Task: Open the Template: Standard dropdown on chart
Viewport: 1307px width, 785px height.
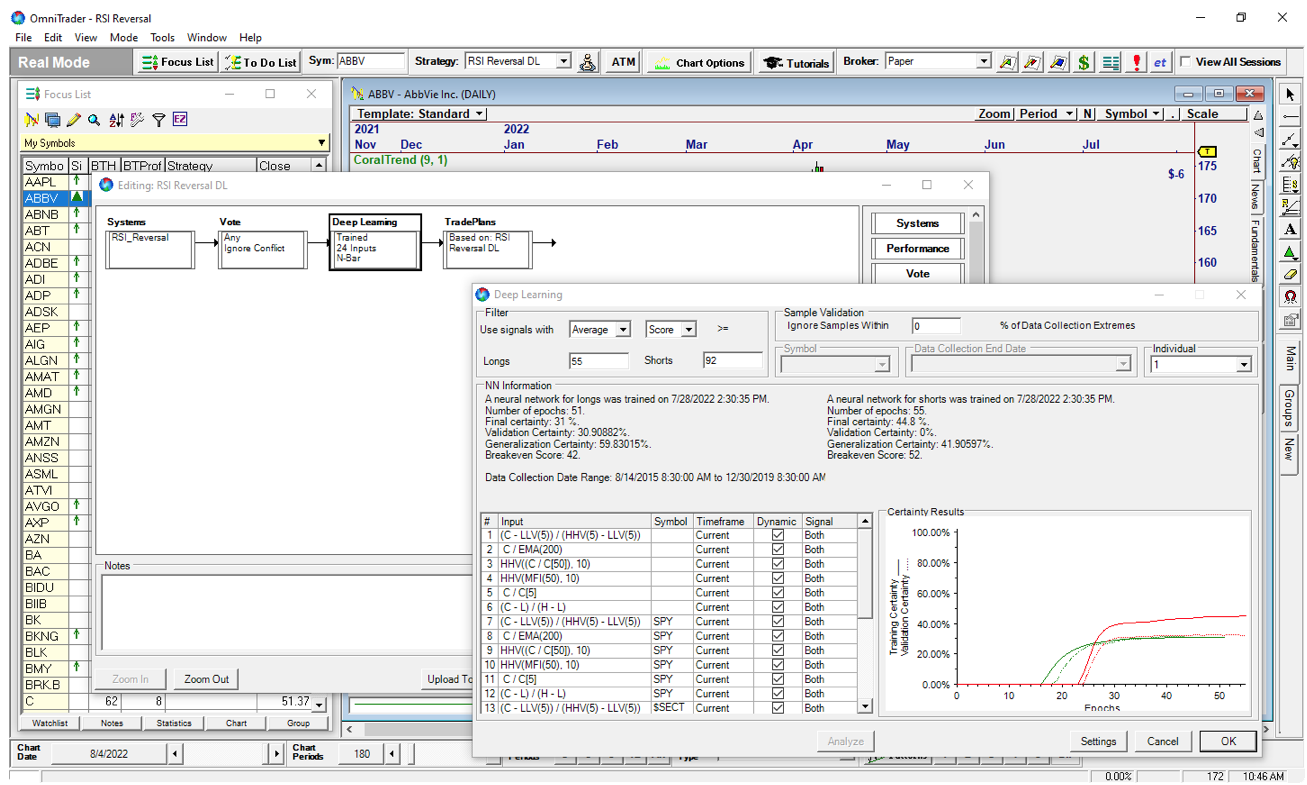Action: [x=421, y=114]
